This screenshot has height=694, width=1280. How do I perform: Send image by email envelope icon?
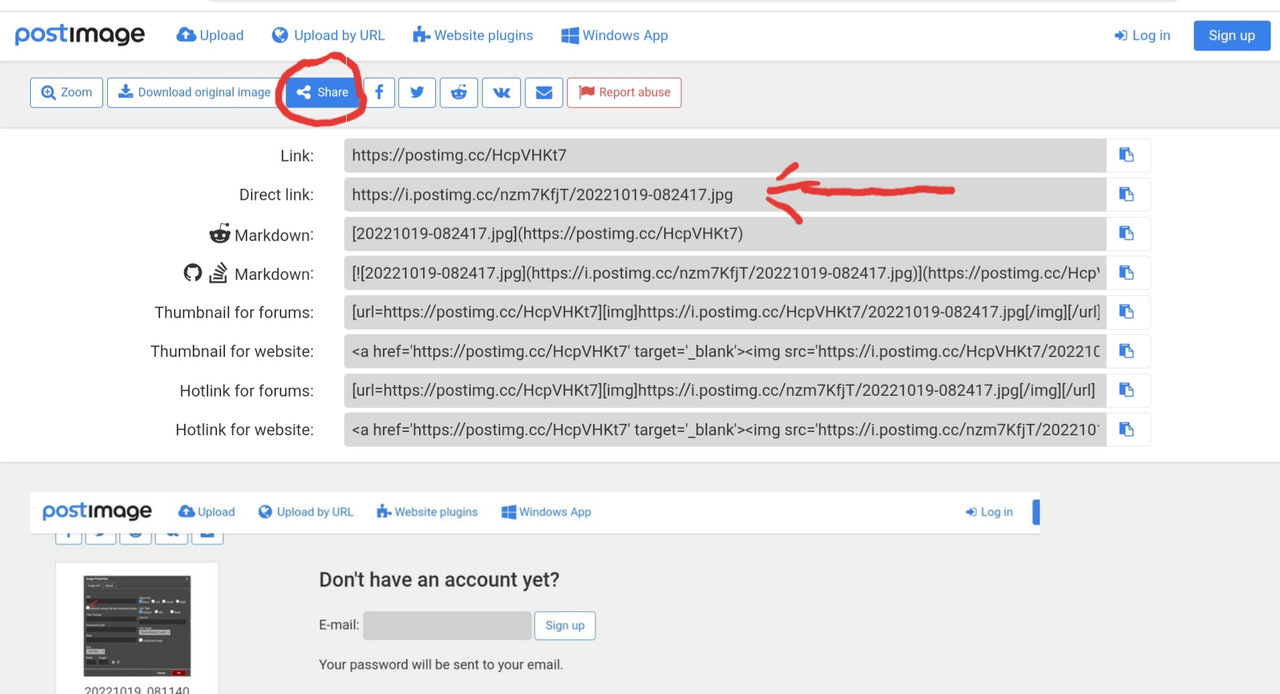[x=544, y=92]
